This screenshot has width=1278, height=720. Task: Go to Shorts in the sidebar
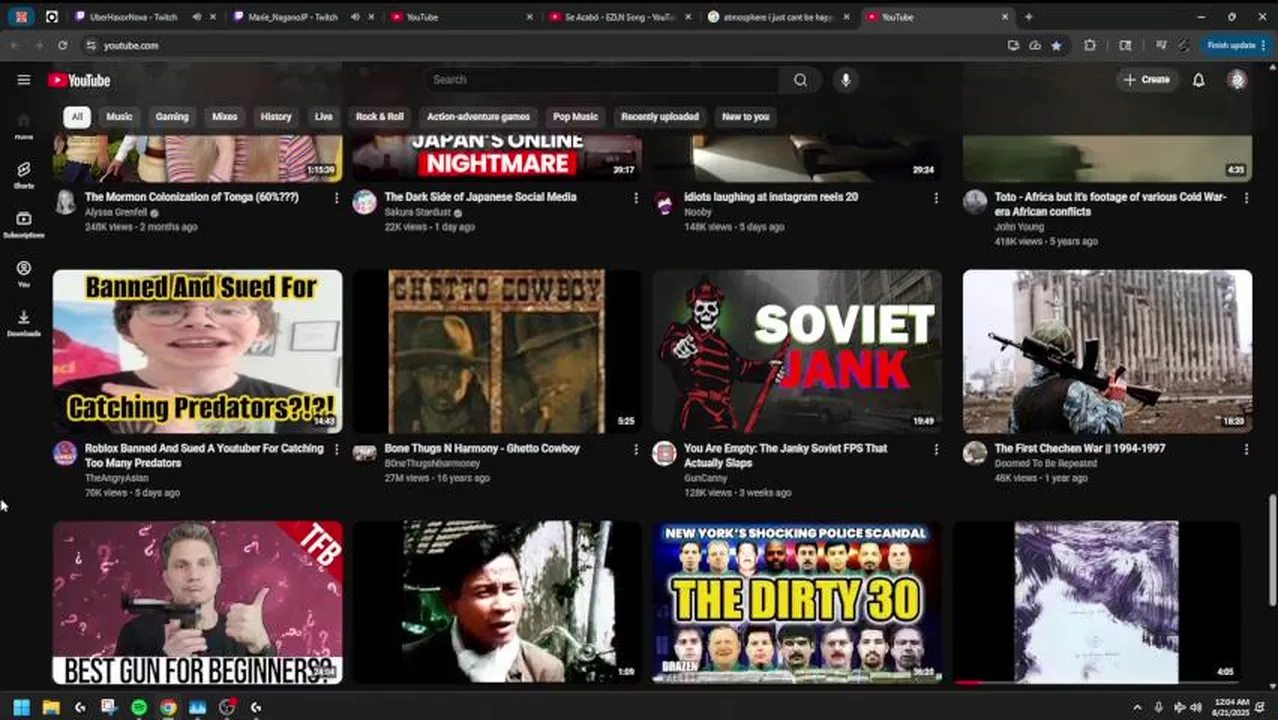[24, 175]
